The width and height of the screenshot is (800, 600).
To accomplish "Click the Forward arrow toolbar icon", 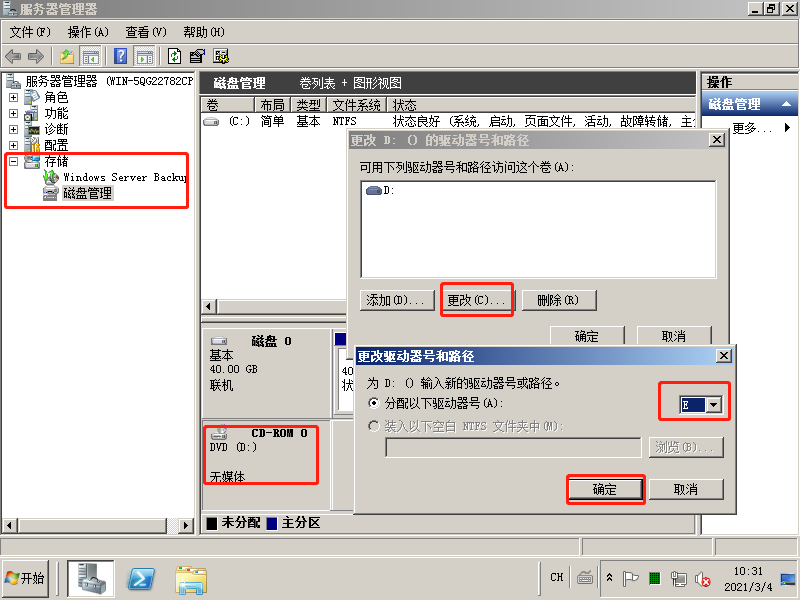I will (36, 56).
